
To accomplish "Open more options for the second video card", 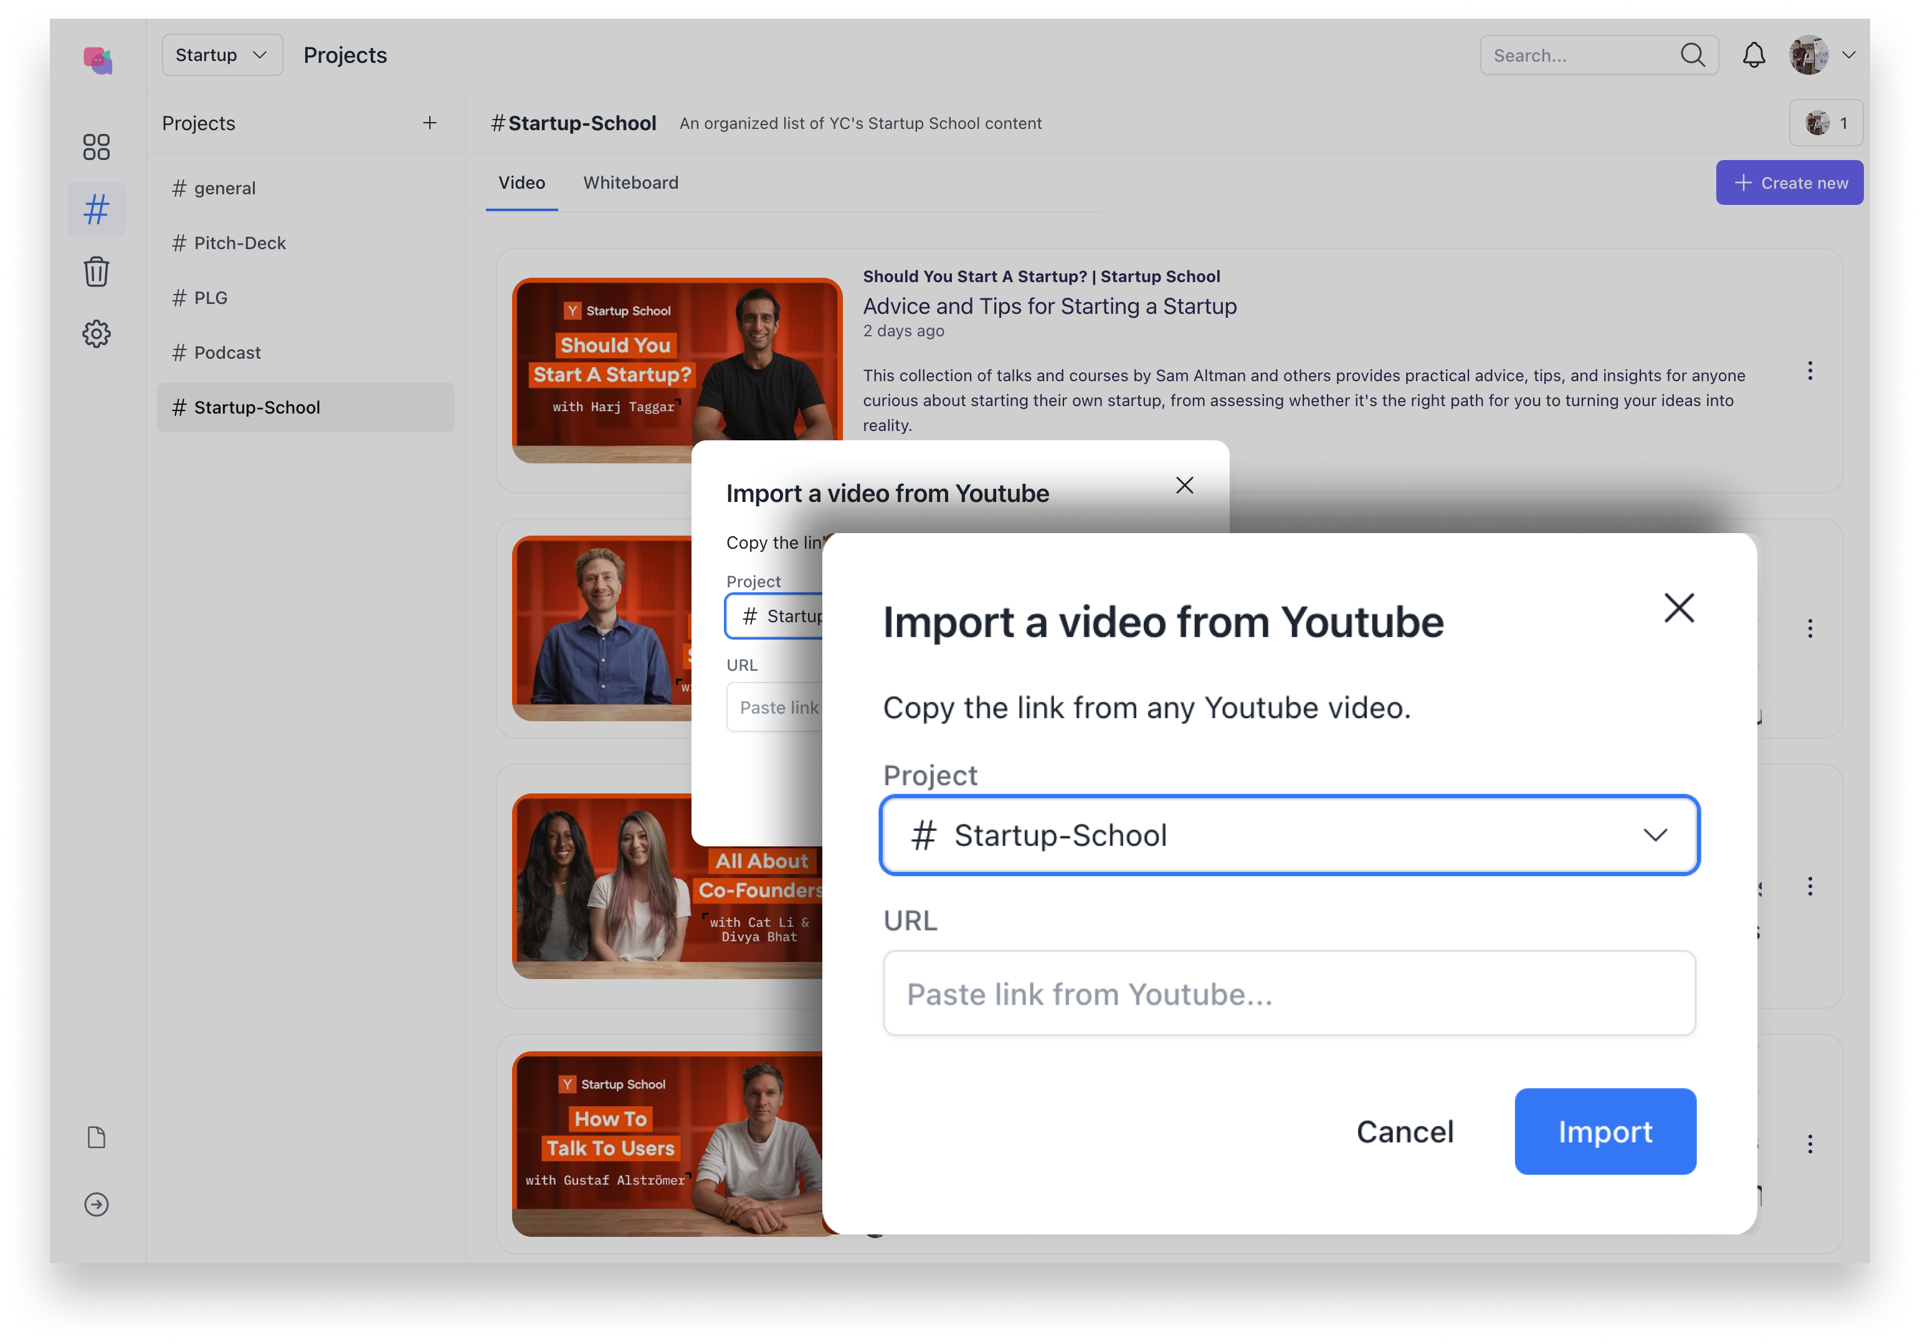I will coord(1810,628).
